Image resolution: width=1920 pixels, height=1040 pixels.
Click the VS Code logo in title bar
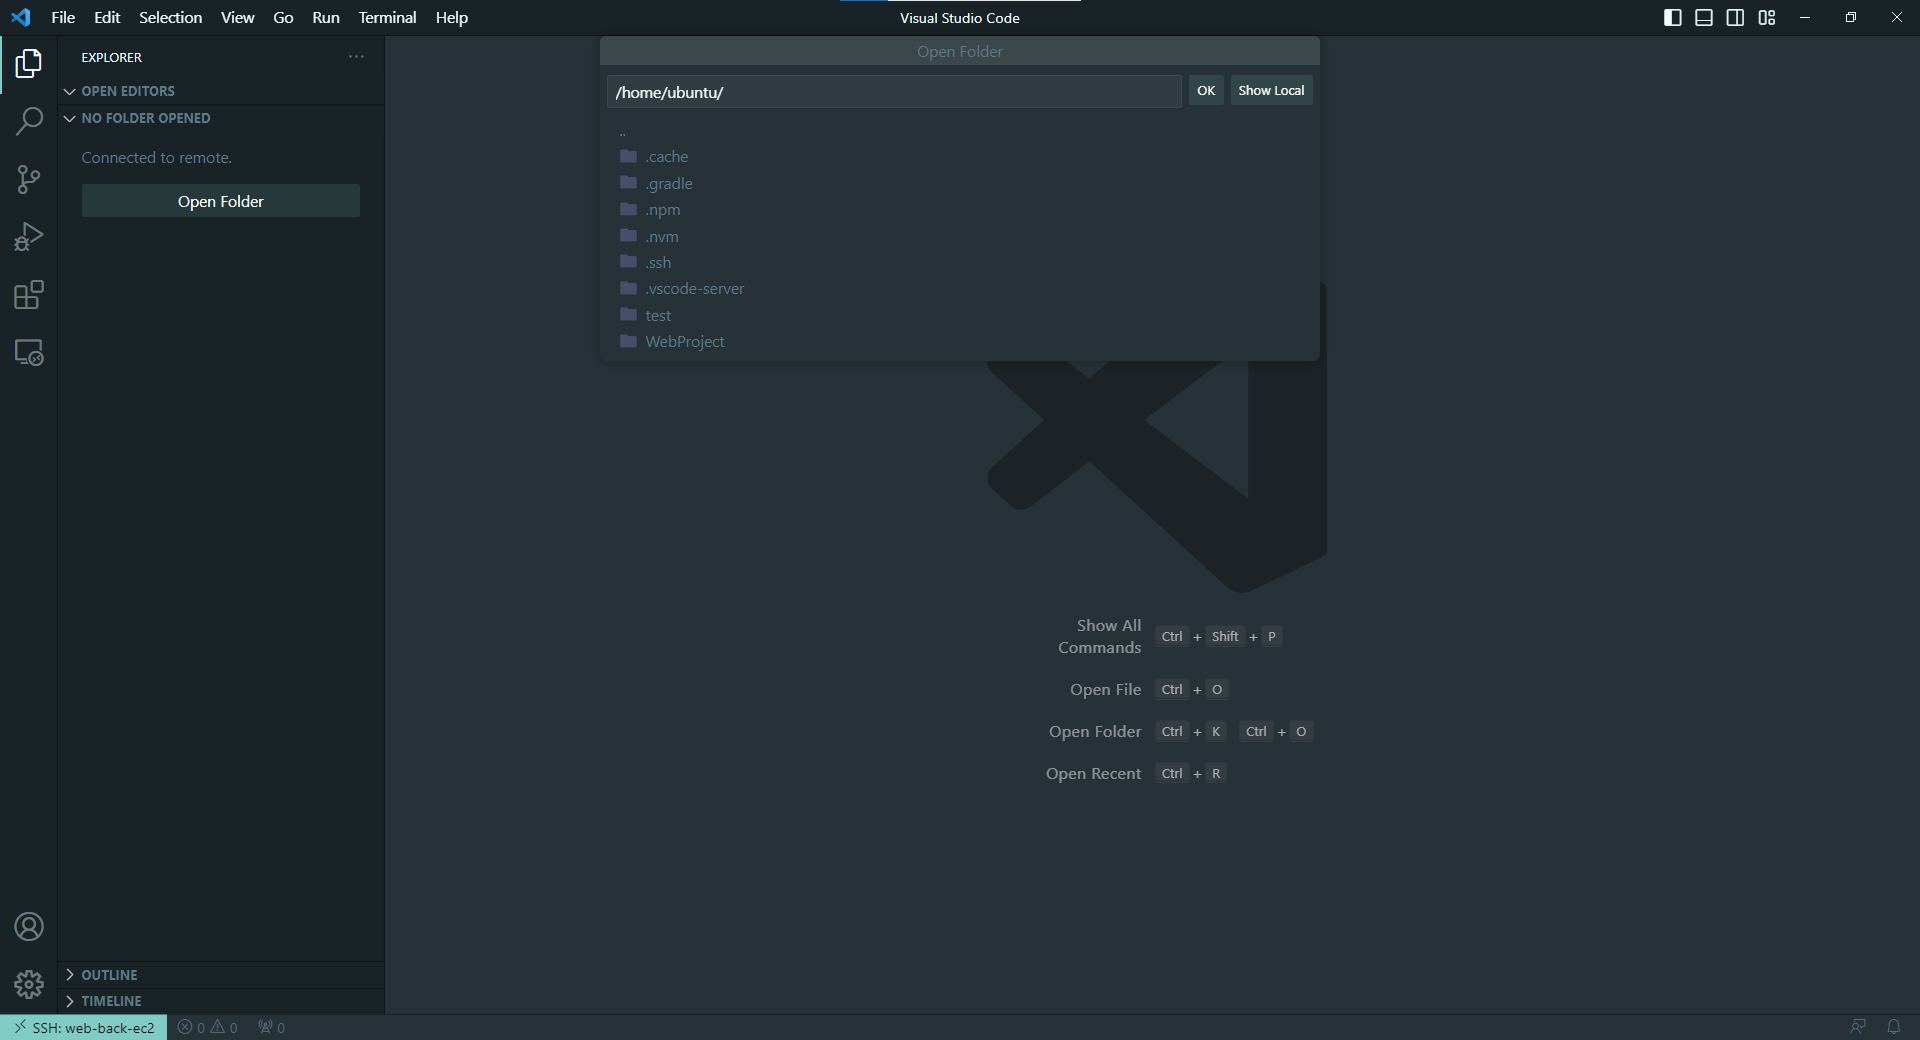pos(21,17)
